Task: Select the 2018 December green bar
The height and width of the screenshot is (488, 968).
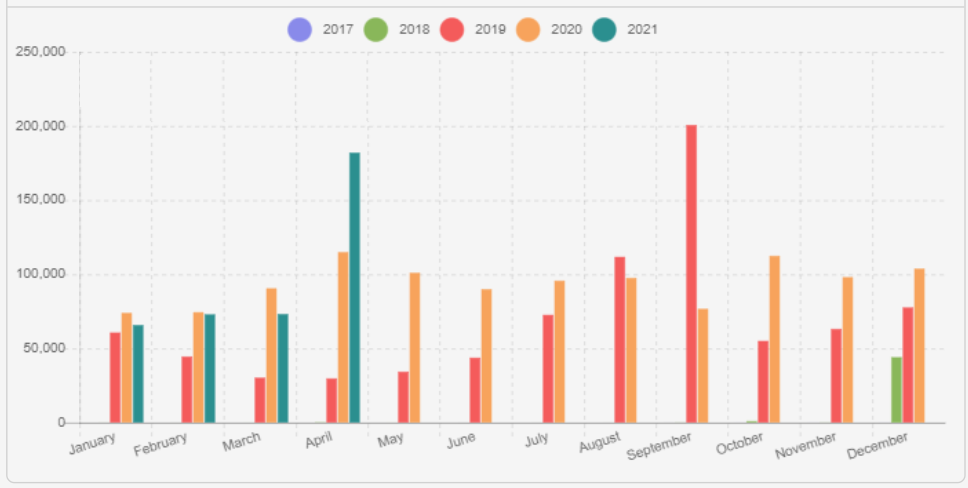Action: (x=896, y=390)
